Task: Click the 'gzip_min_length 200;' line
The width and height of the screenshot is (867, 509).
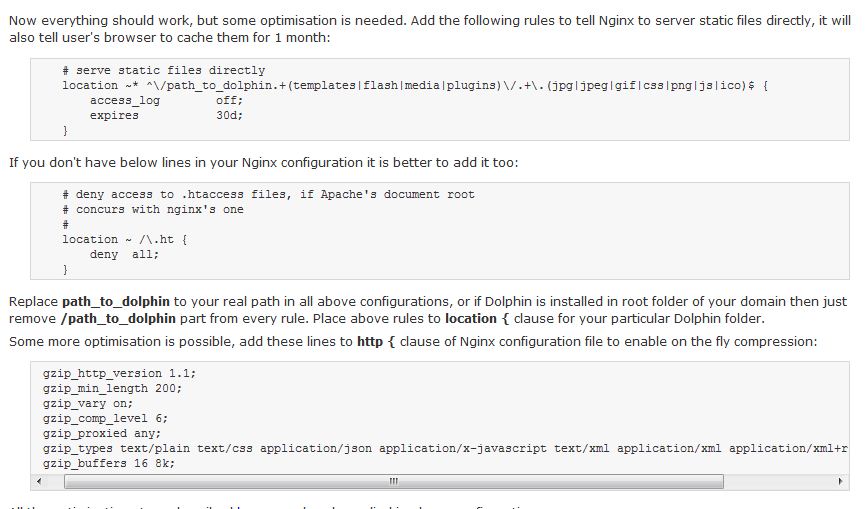Action: click(x=112, y=389)
